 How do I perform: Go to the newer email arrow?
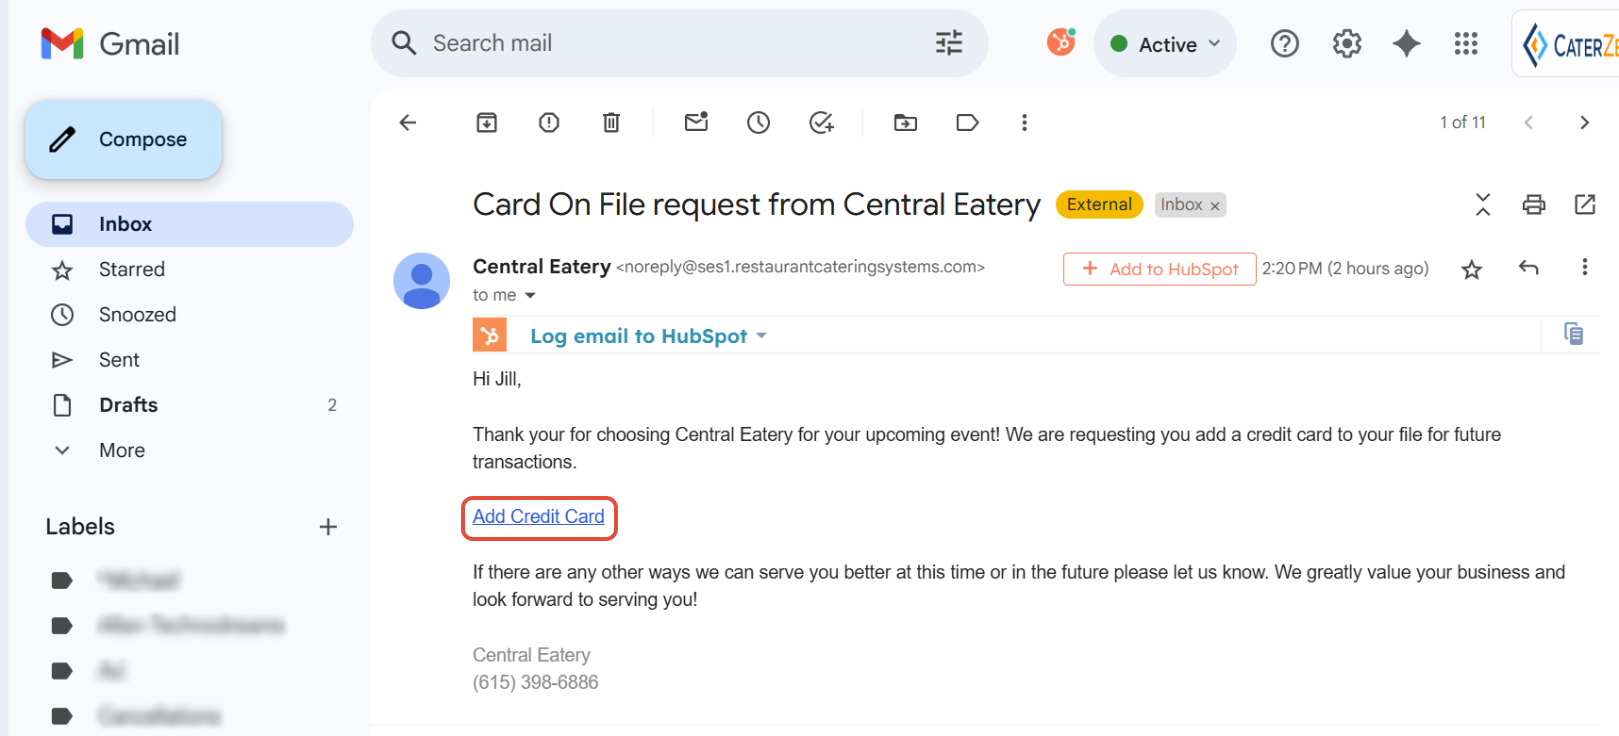[1528, 123]
